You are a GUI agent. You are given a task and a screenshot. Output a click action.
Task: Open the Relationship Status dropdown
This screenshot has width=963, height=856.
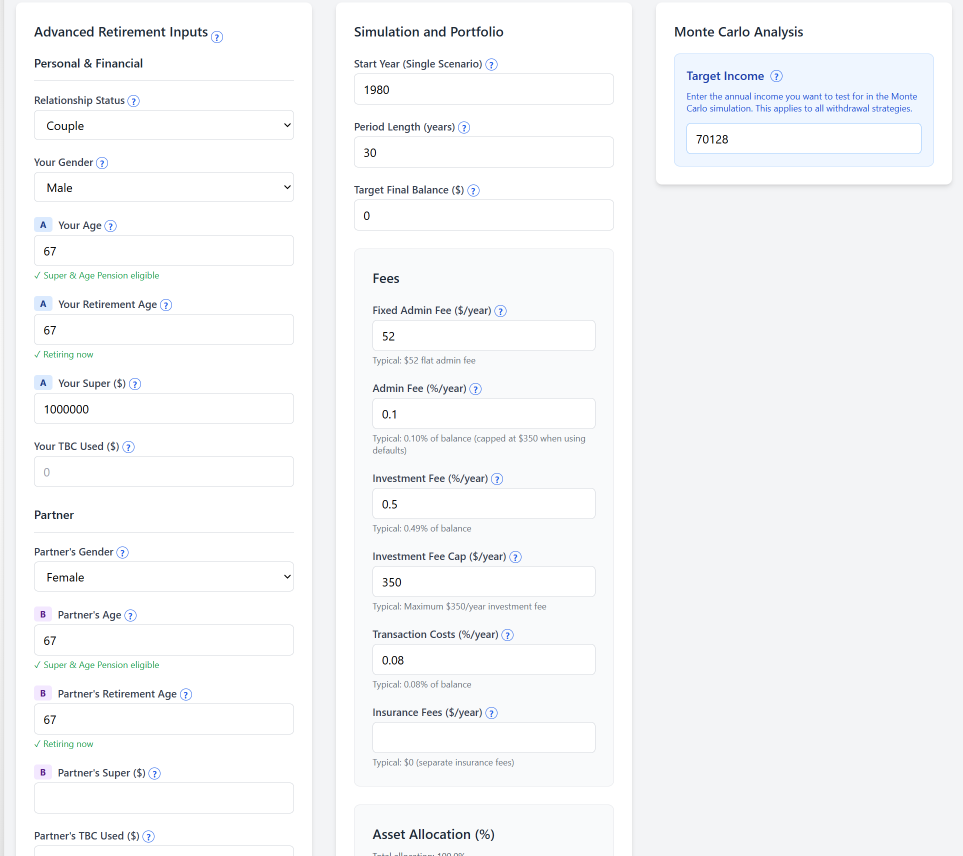164,126
